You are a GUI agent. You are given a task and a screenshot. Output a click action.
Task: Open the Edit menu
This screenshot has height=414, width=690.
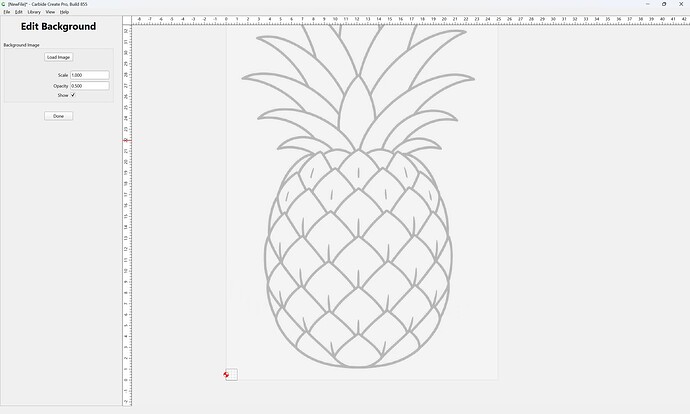[x=18, y=12]
